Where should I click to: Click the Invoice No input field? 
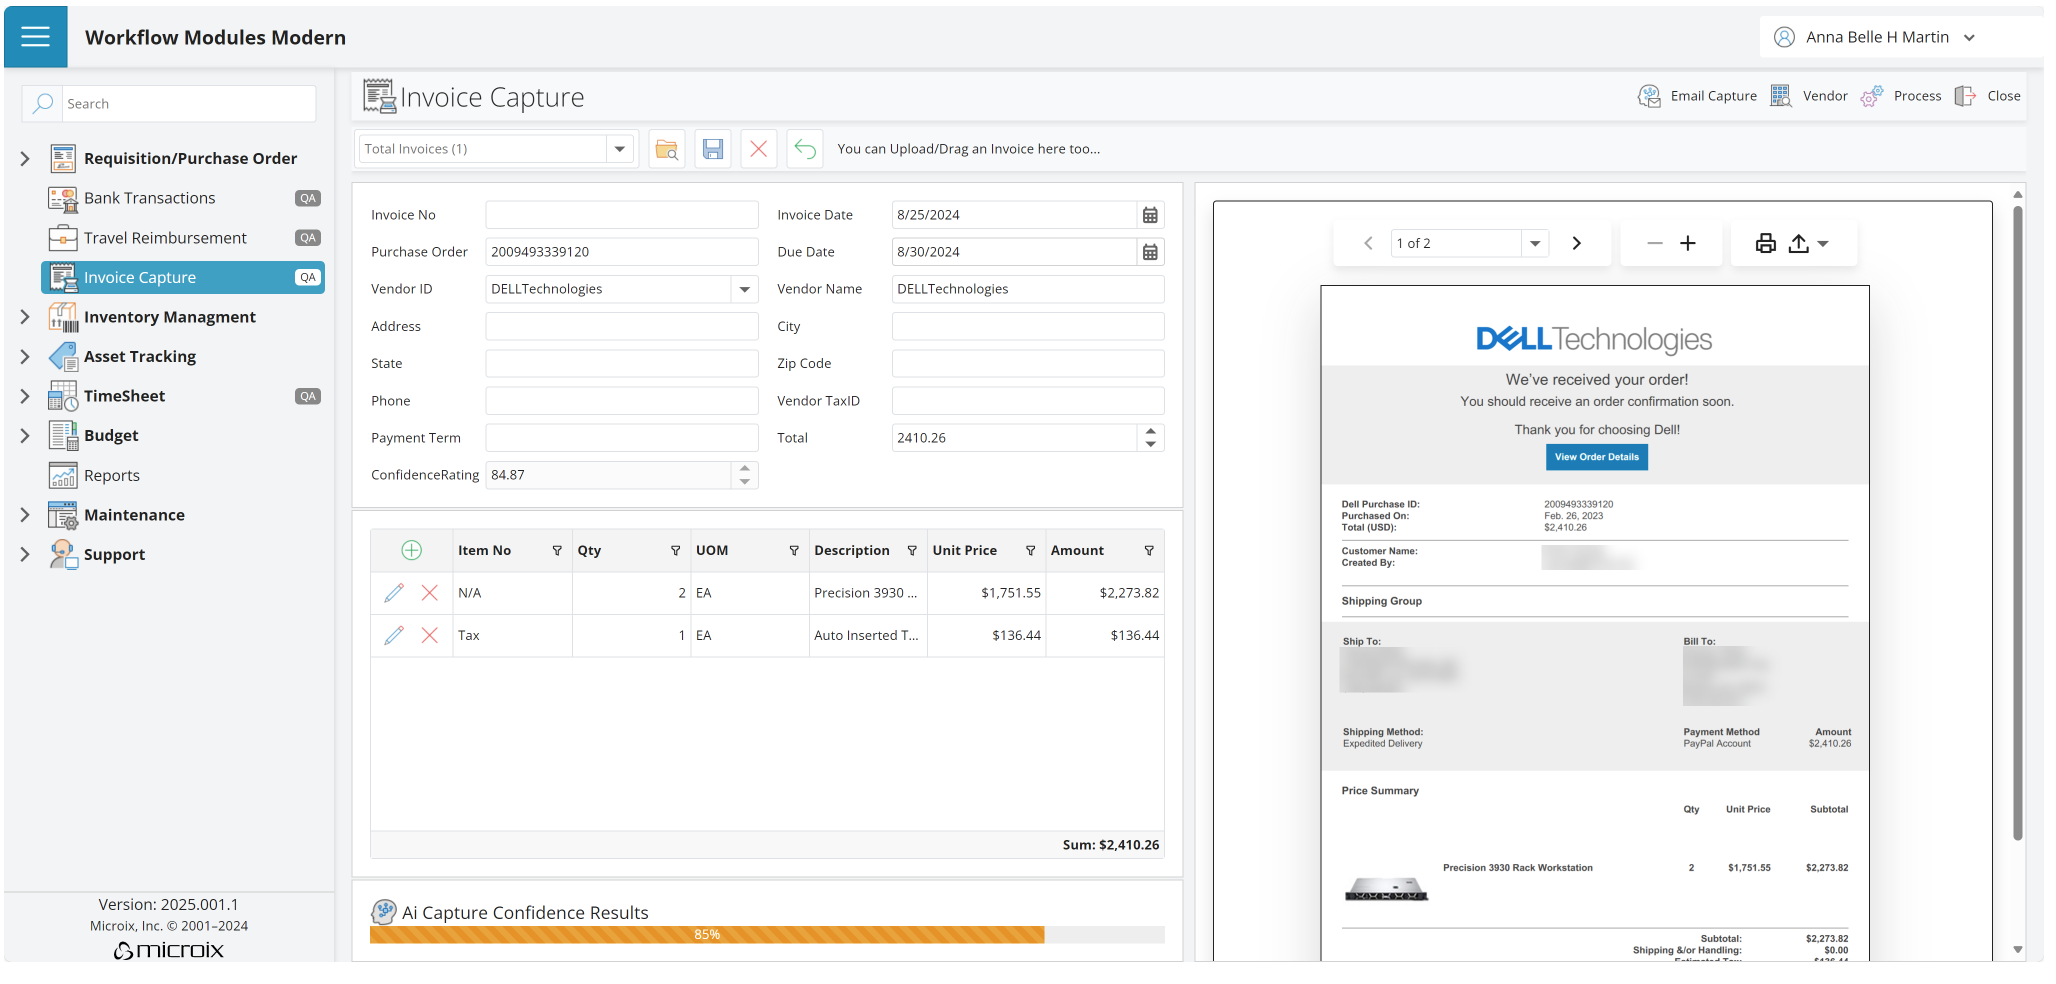[621, 215]
